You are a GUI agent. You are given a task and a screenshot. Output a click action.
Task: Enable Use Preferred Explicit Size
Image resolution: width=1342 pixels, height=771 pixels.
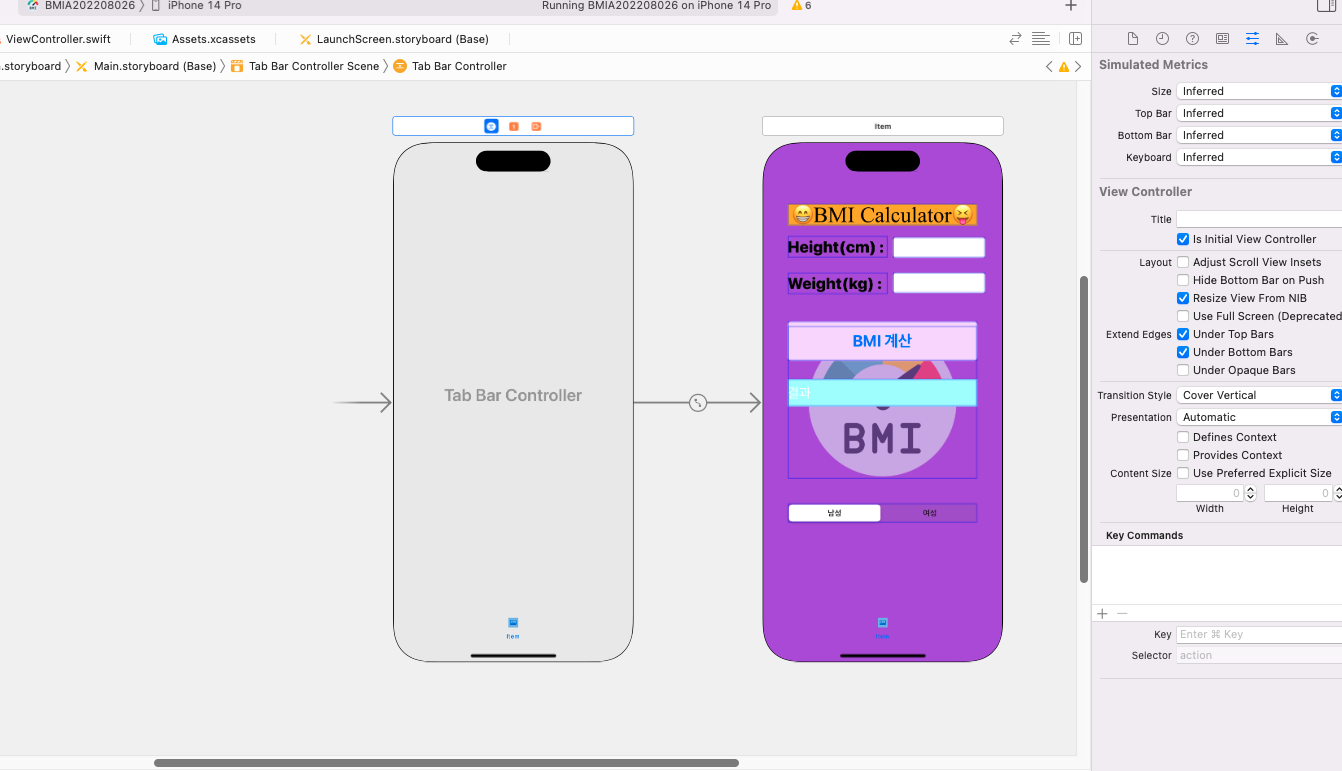1183,473
